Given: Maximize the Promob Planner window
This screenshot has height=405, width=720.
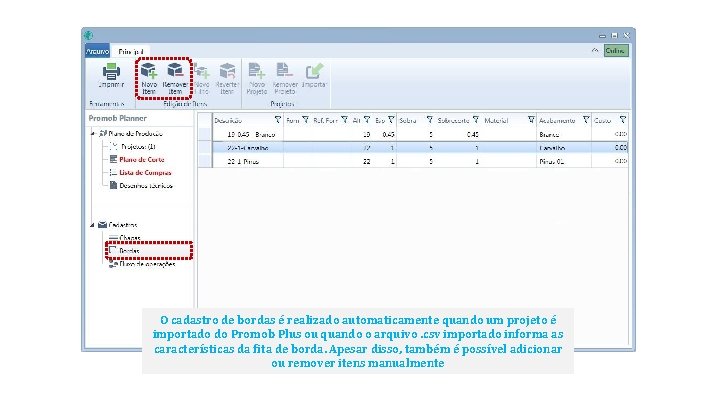Looking at the screenshot, I should 614,35.
